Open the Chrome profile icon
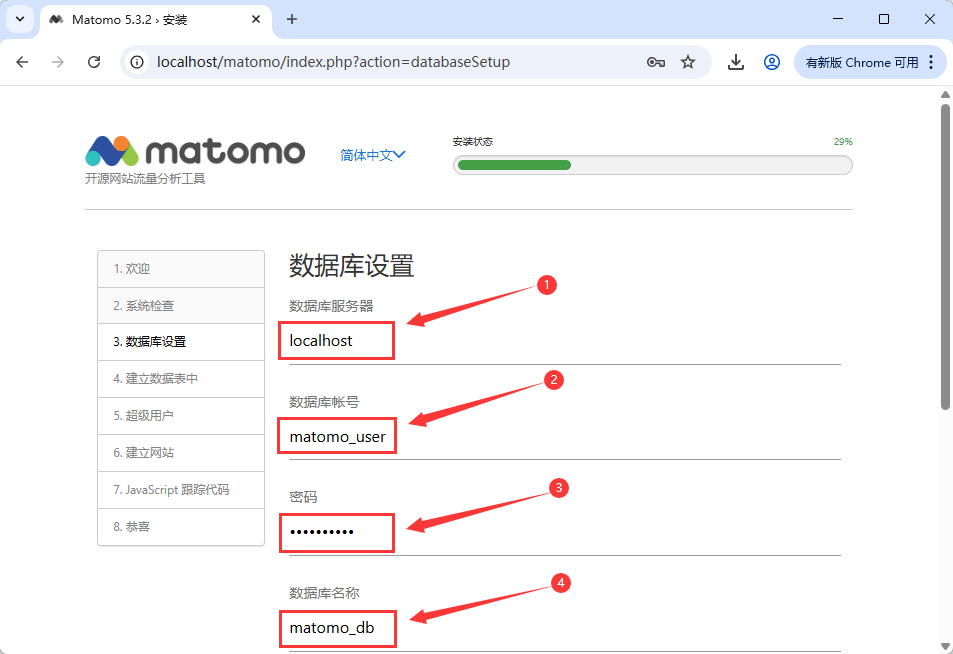 (772, 62)
